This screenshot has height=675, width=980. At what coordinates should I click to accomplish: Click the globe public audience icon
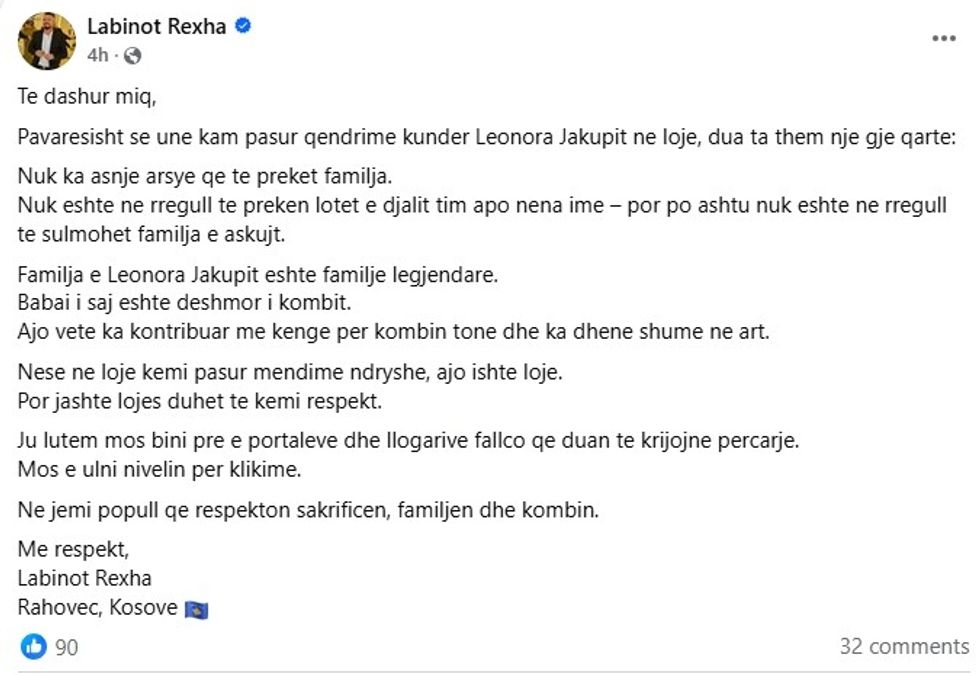134,55
